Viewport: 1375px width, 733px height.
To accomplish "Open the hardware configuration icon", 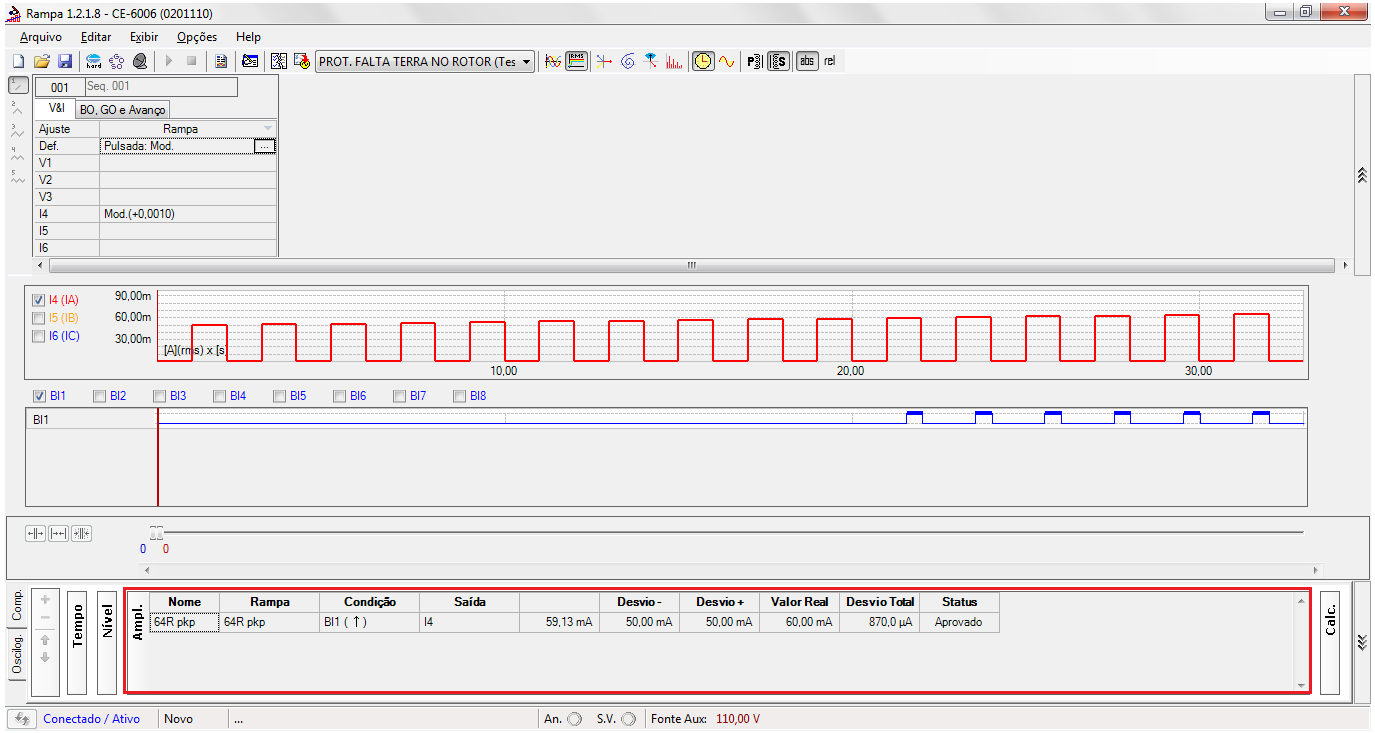I will [x=93, y=61].
